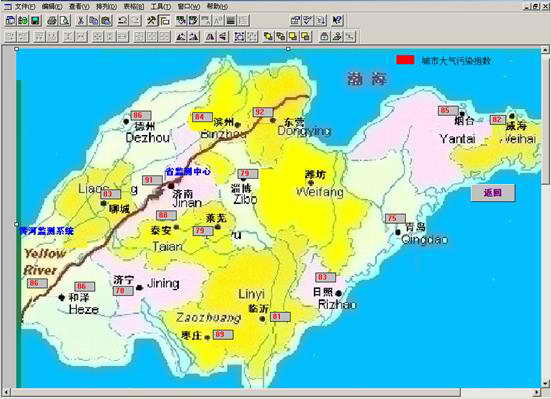Click the Cut scissors icon
The height and width of the screenshot is (399, 551).
pyautogui.click(x=81, y=20)
